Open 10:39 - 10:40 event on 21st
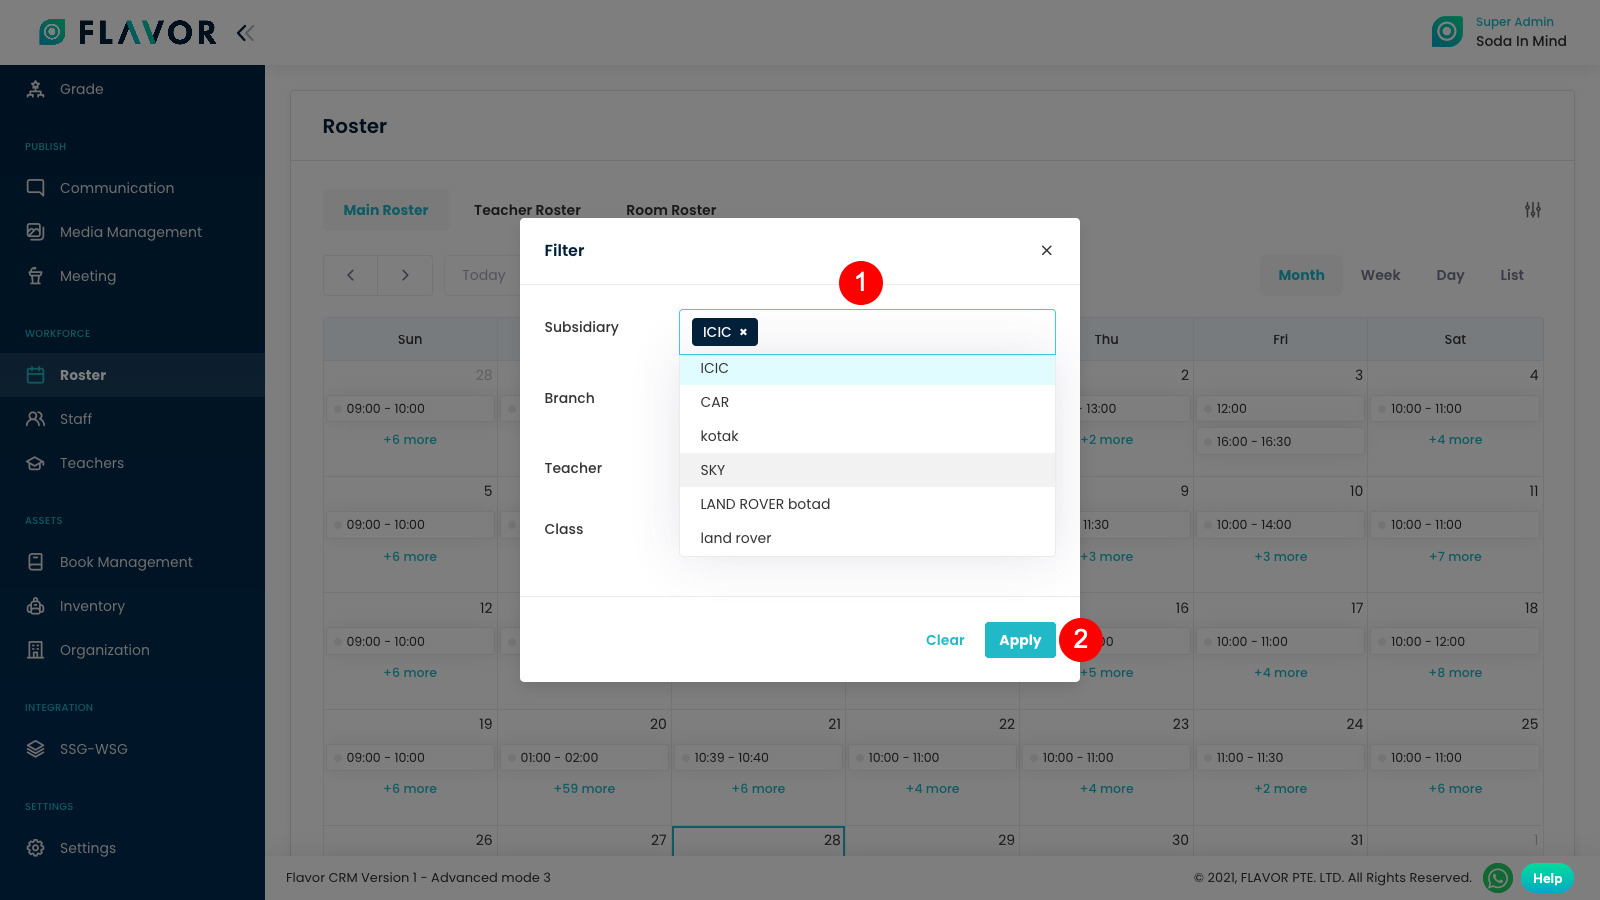 759,757
